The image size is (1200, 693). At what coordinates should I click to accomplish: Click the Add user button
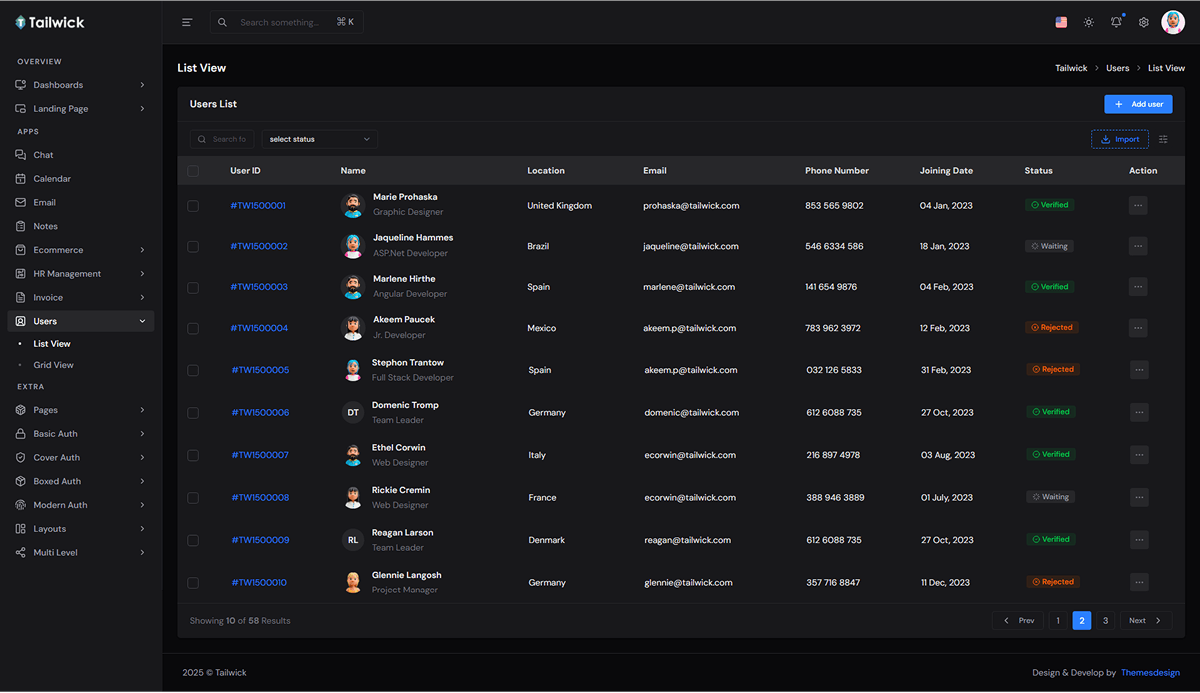[x=1138, y=104]
